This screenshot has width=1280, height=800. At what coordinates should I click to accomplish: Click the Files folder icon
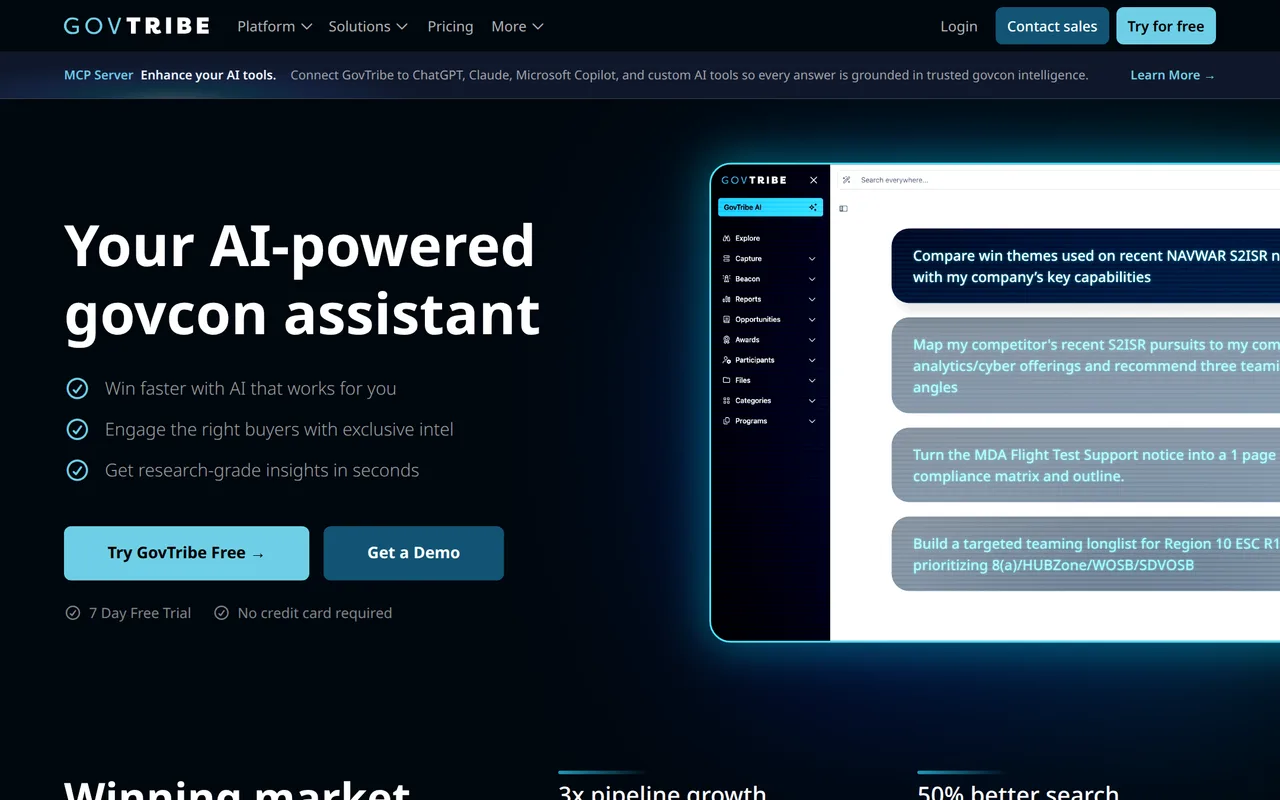pos(726,380)
